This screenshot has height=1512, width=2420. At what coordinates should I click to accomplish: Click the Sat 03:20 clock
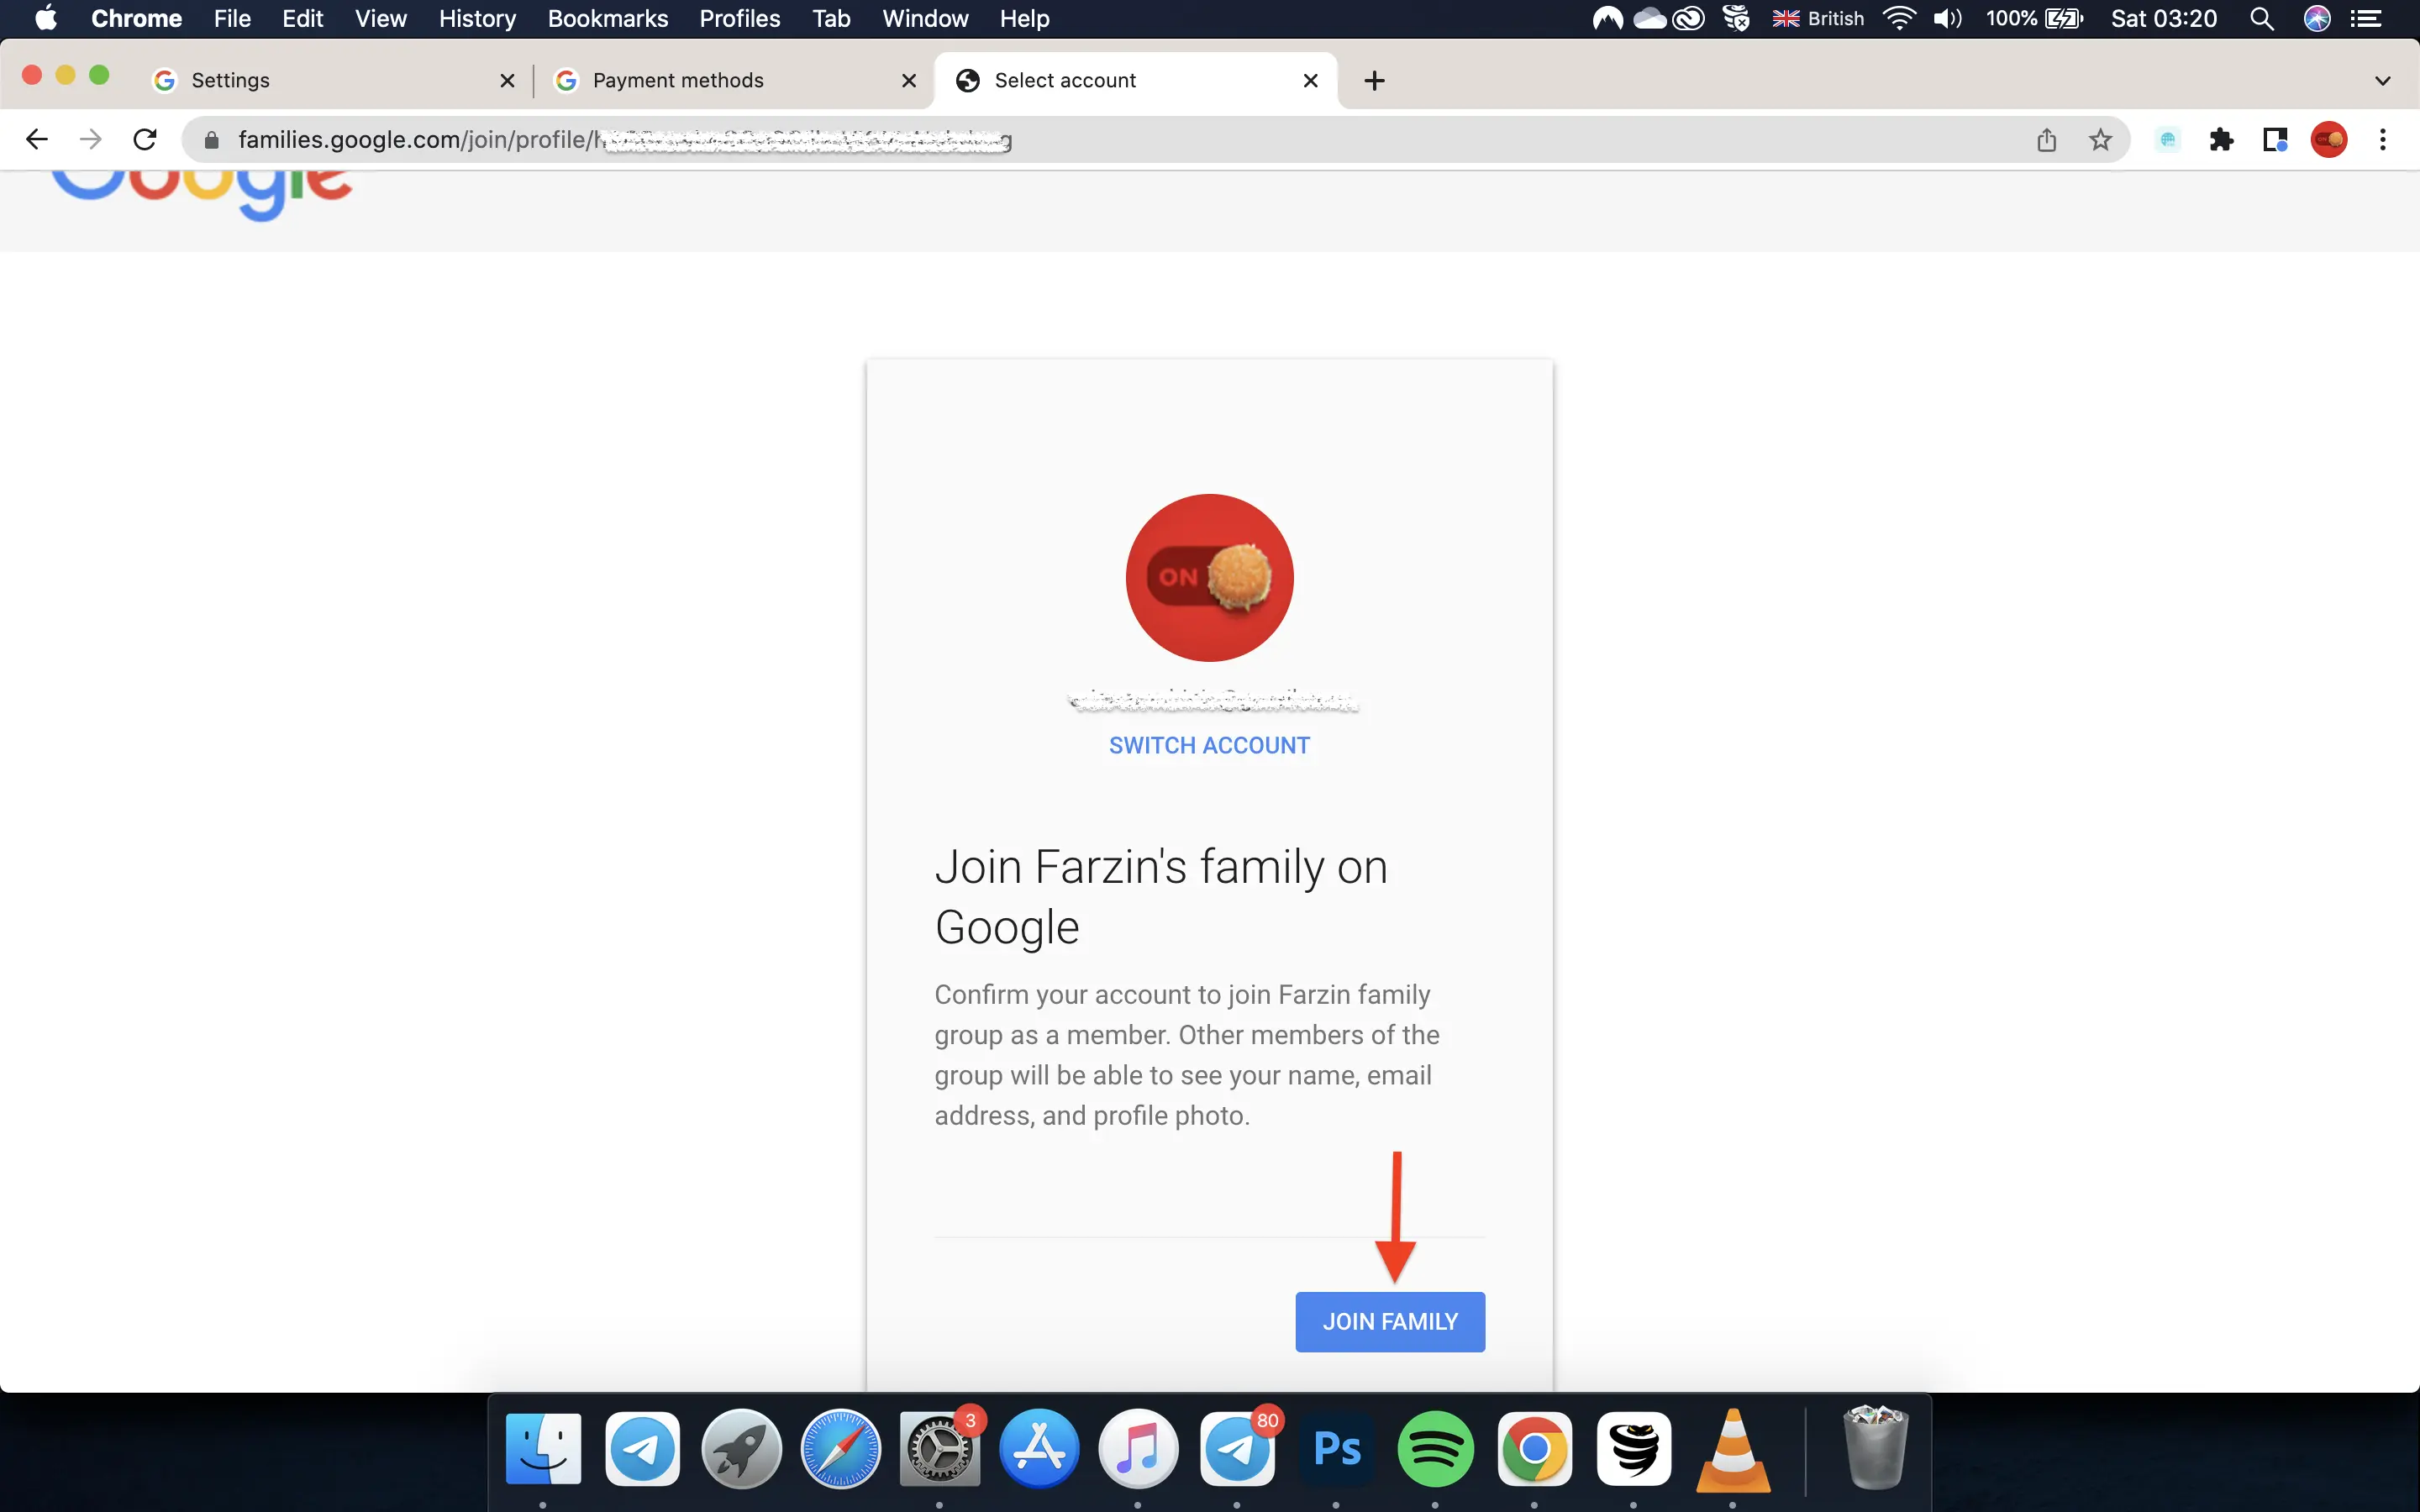coord(2164,19)
